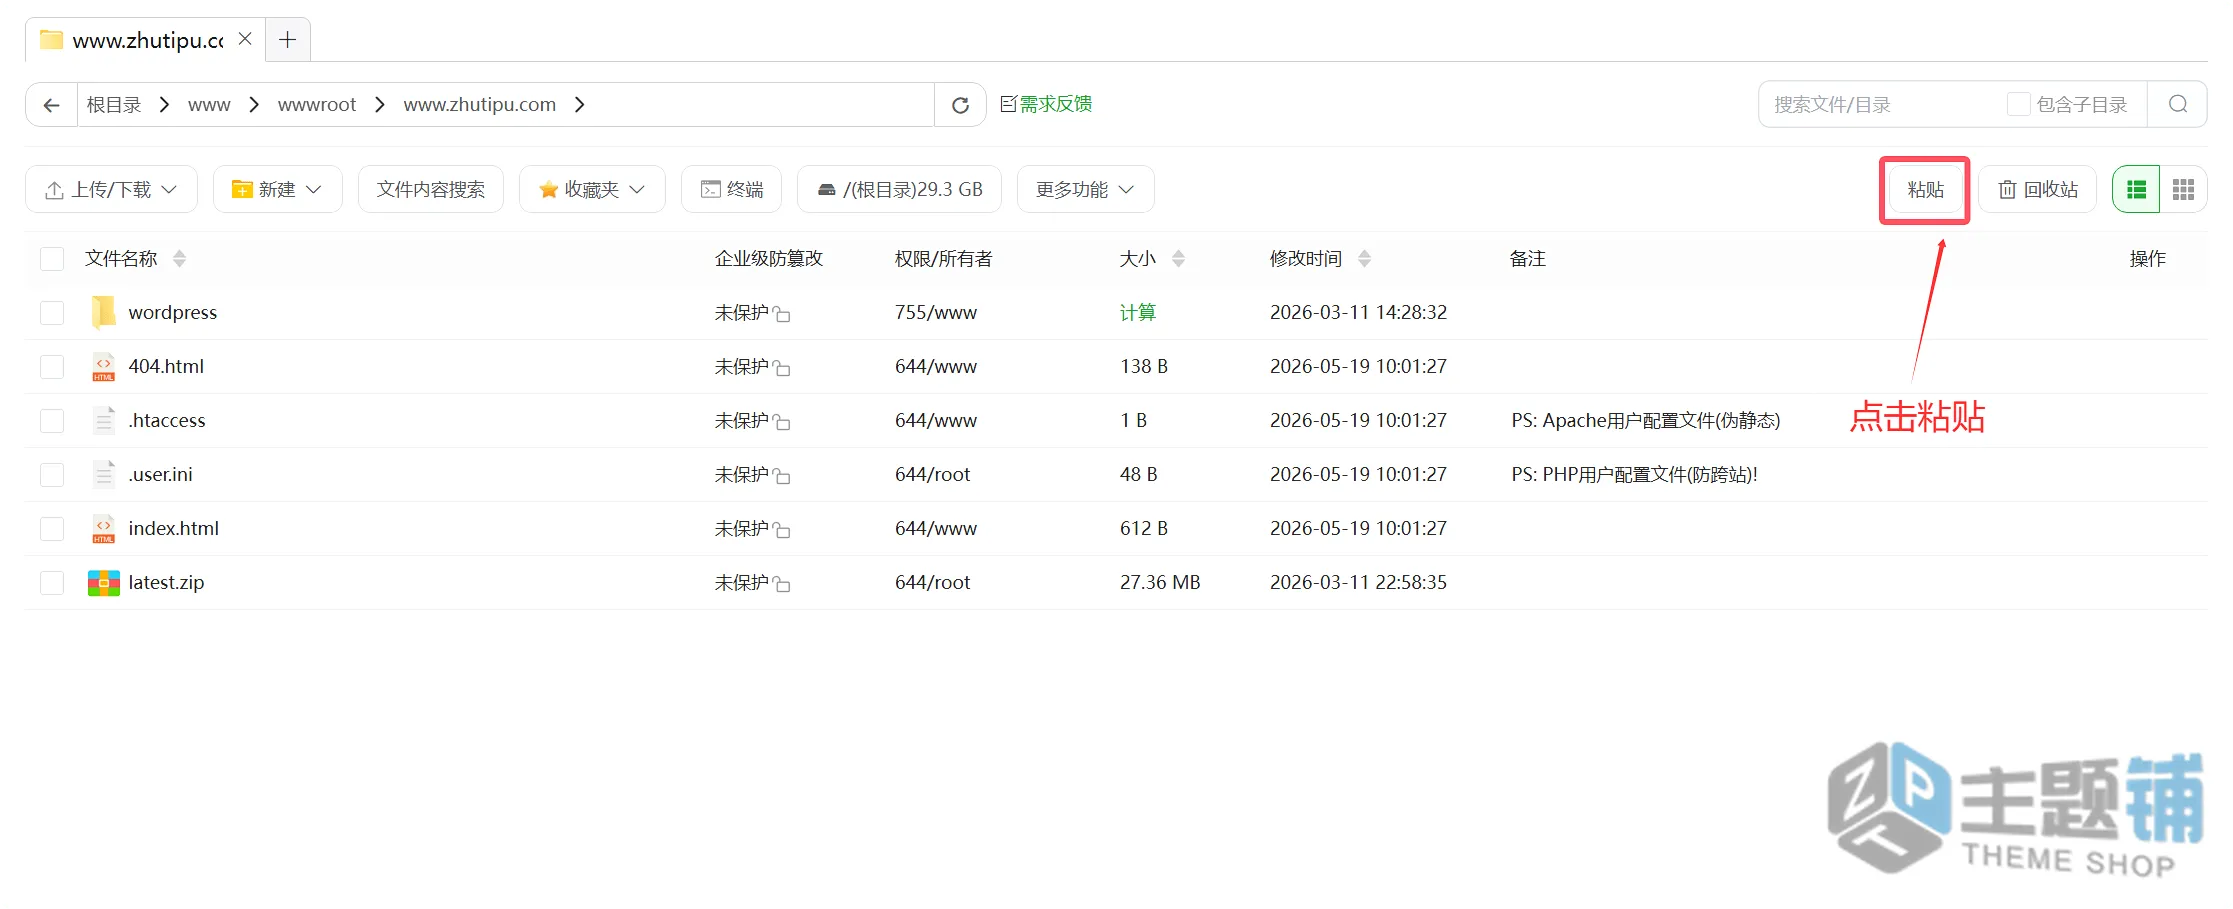
Task: Open the 回收站 recycle bin
Action: [x=2038, y=189]
